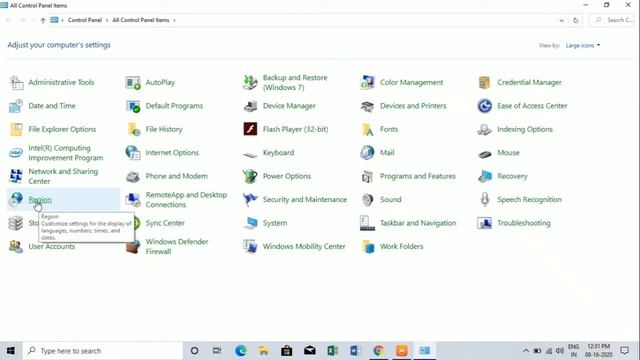Open the User Accounts link
Viewport: 640px width, 360px height.
coord(52,247)
